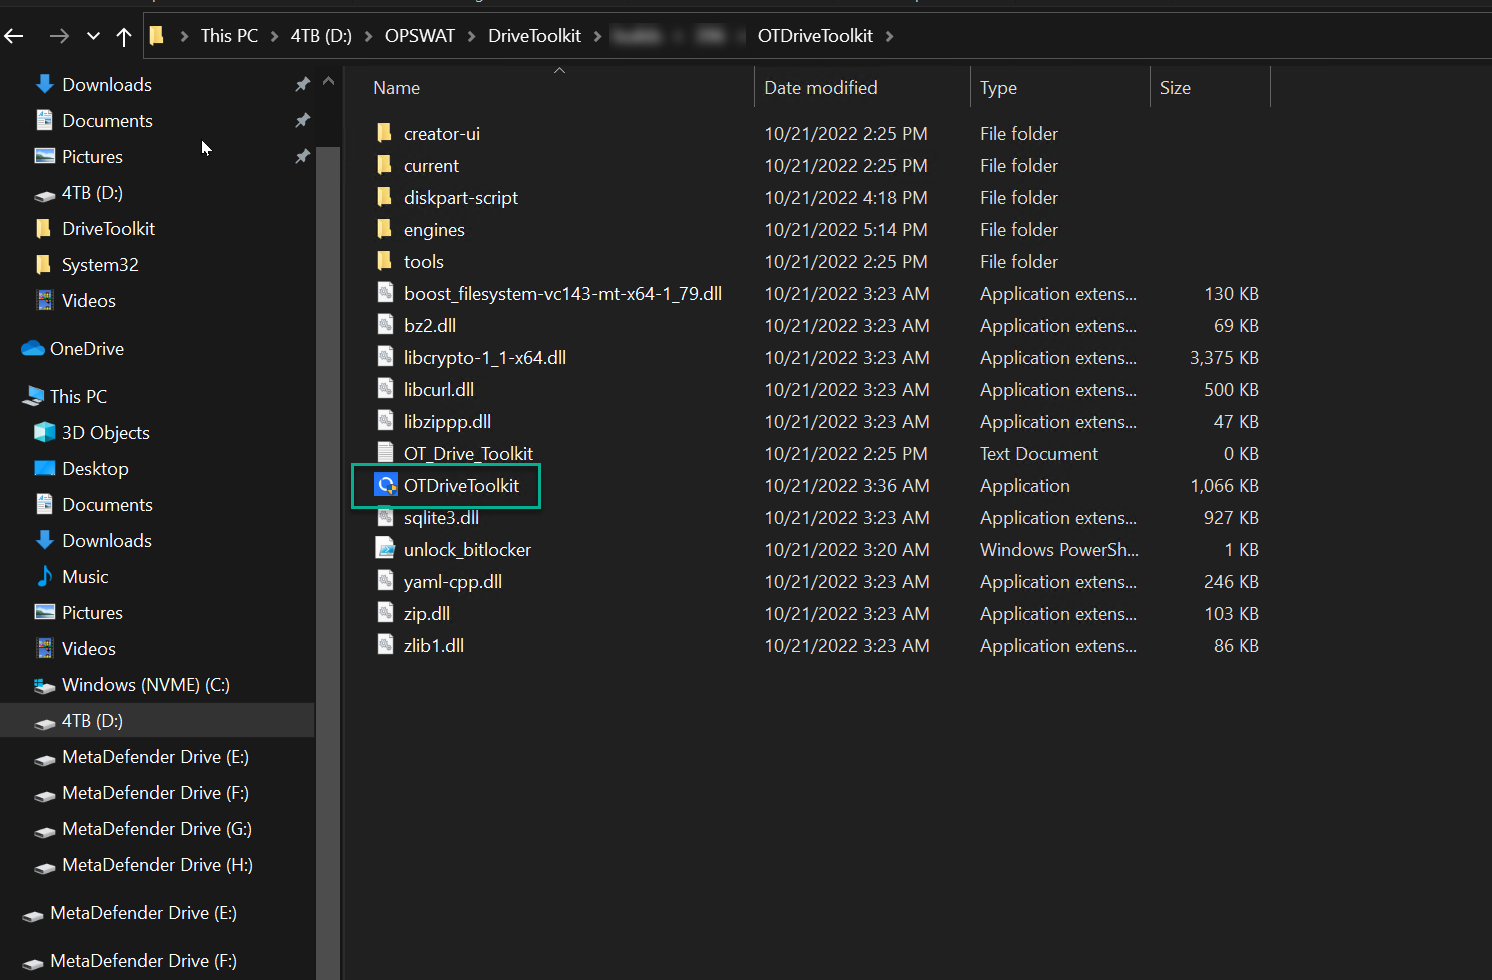Open Pictures under This PC

click(x=92, y=613)
